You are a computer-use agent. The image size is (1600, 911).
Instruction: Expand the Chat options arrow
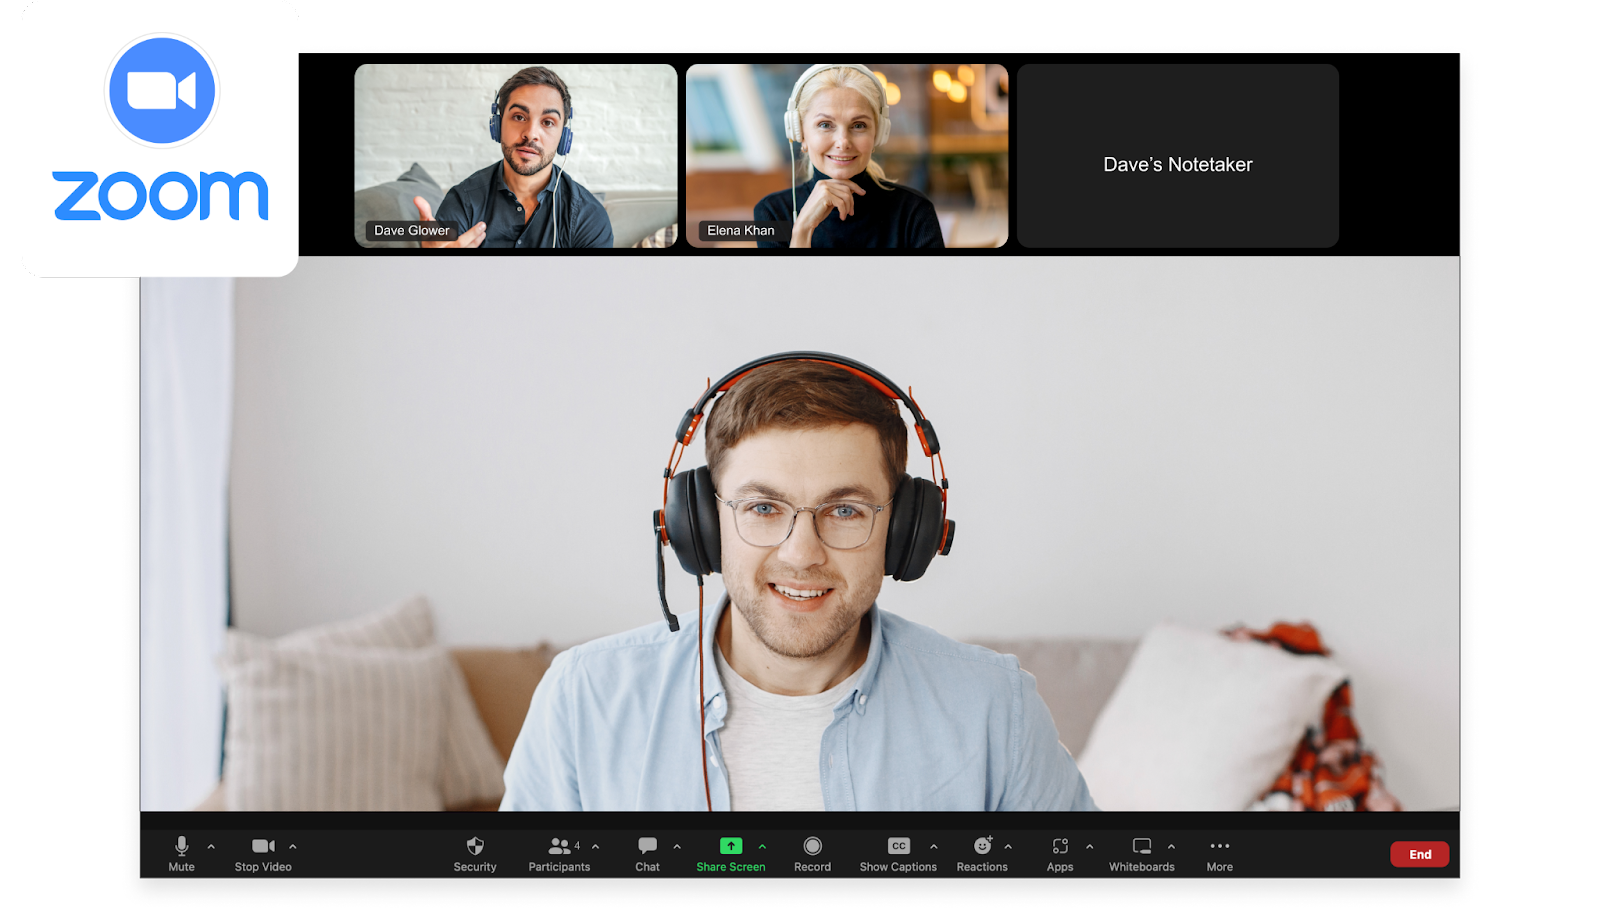(x=677, y=846)
